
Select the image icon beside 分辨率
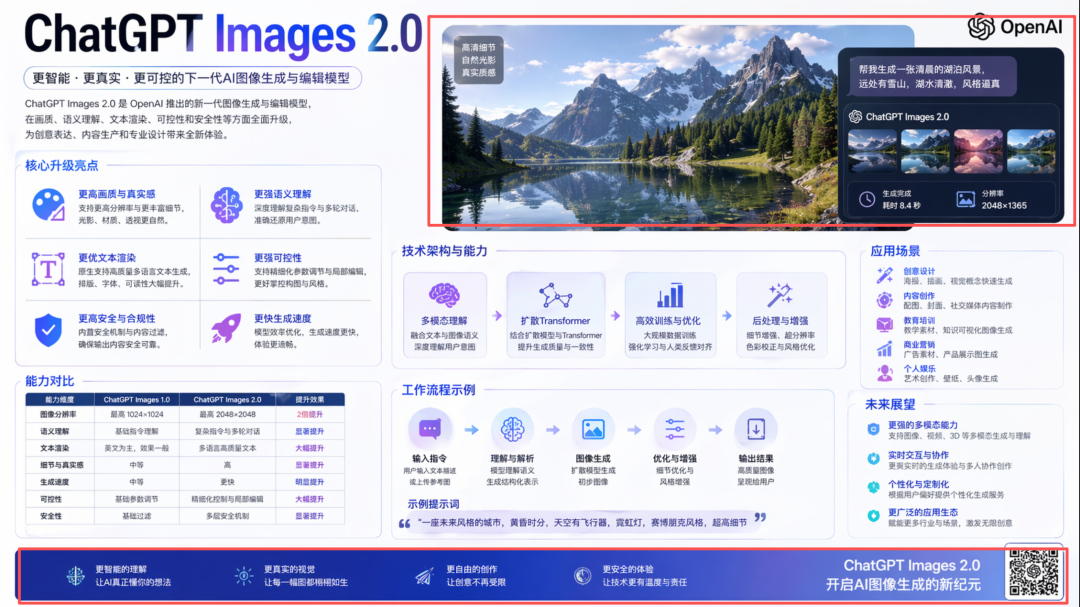click(966, 199)
